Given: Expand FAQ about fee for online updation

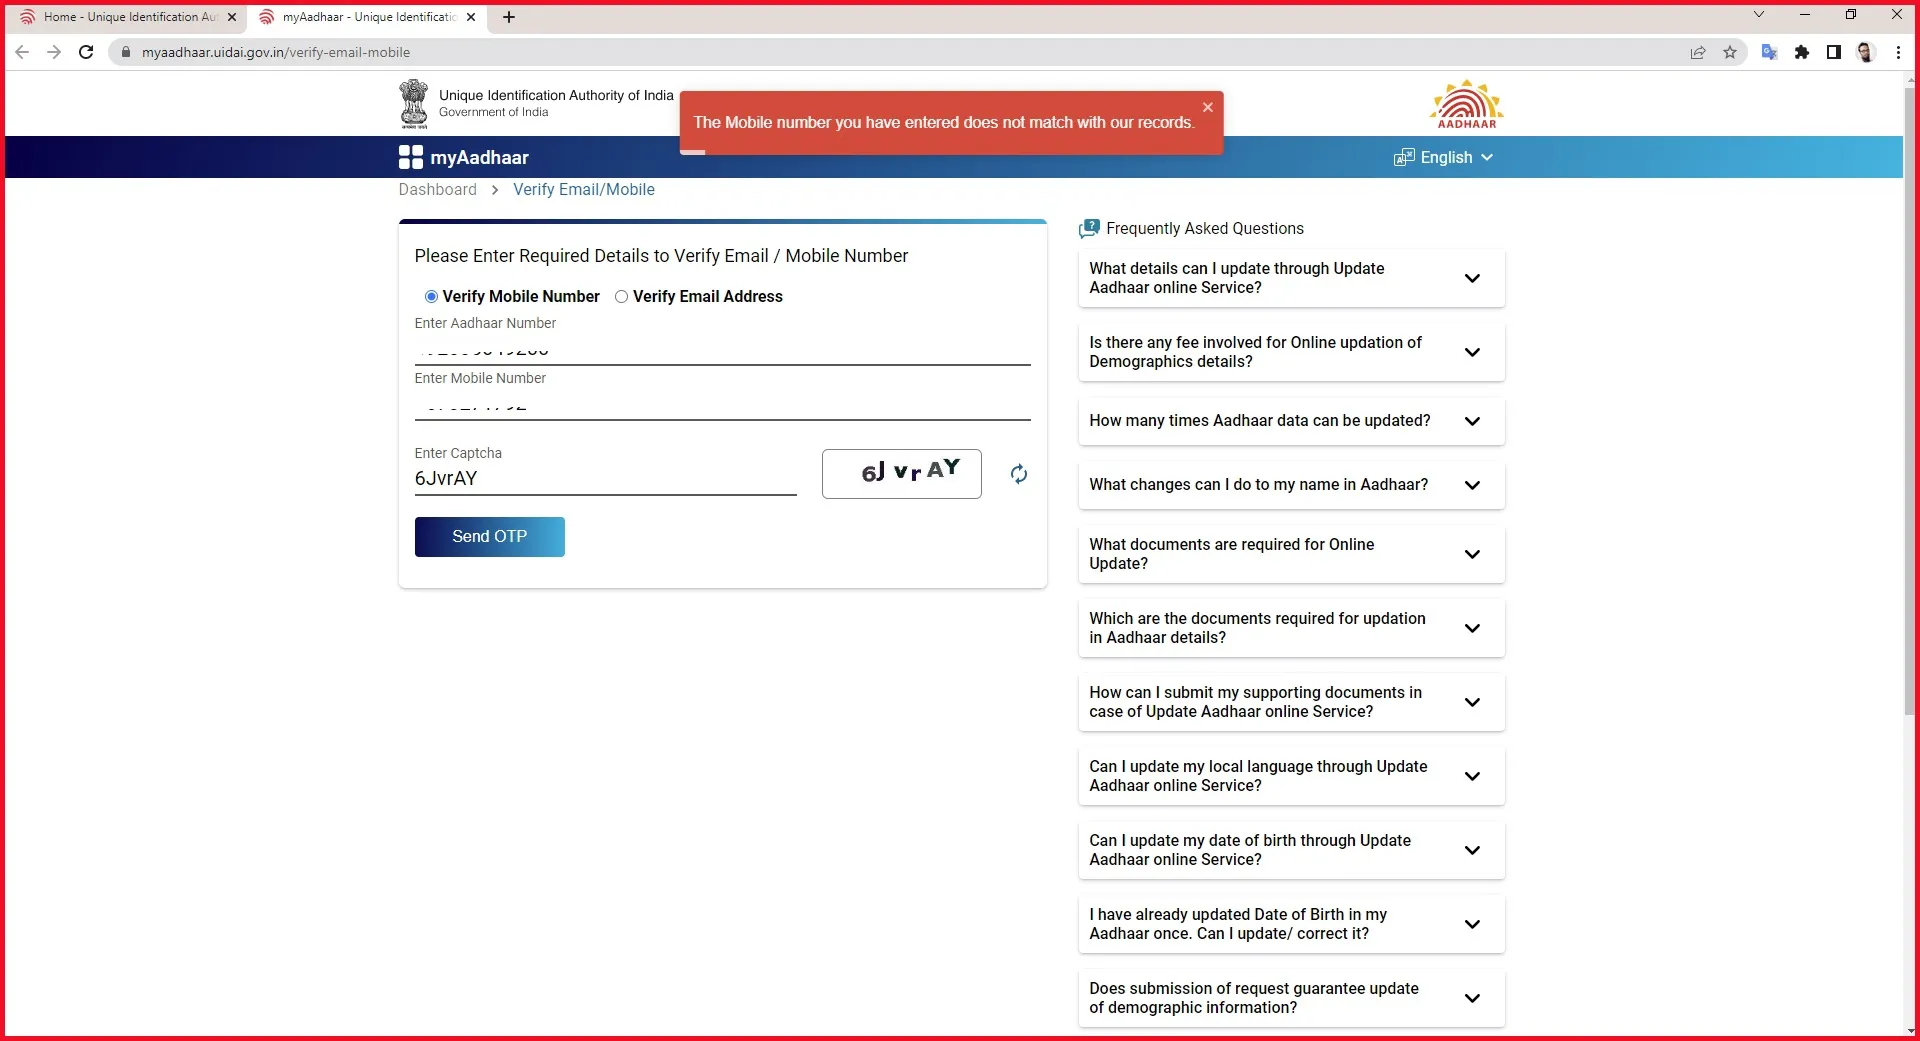Looking at the screenshot, I should coord(1291,352).
